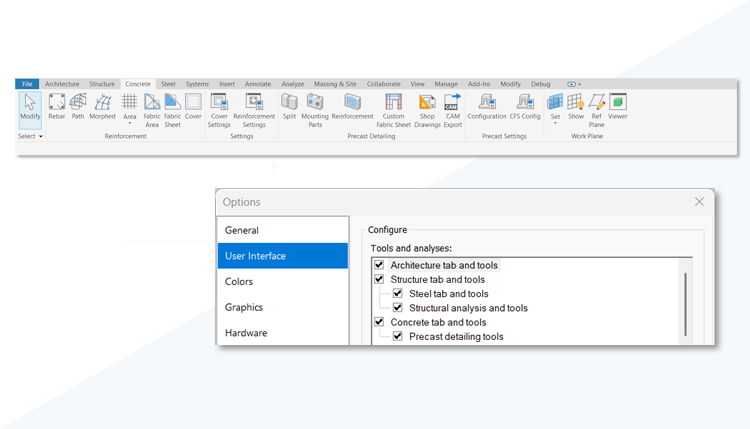
Task: Click the Precast Reinforcement tool
Action: 353,107
